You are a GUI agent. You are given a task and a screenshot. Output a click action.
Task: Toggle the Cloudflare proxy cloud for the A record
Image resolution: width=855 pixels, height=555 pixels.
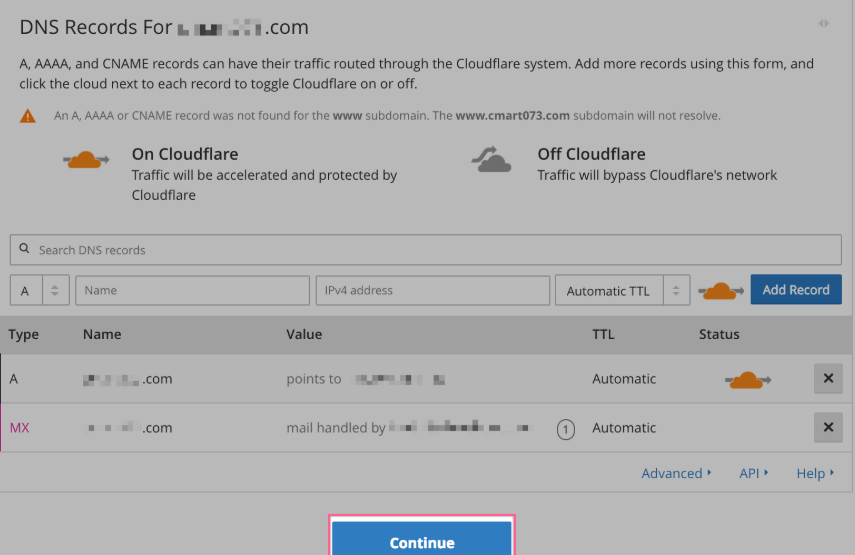tap(747, 380)
